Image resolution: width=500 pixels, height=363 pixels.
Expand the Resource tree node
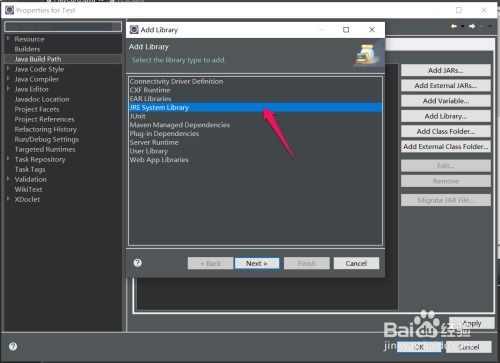tap(8, 39)
